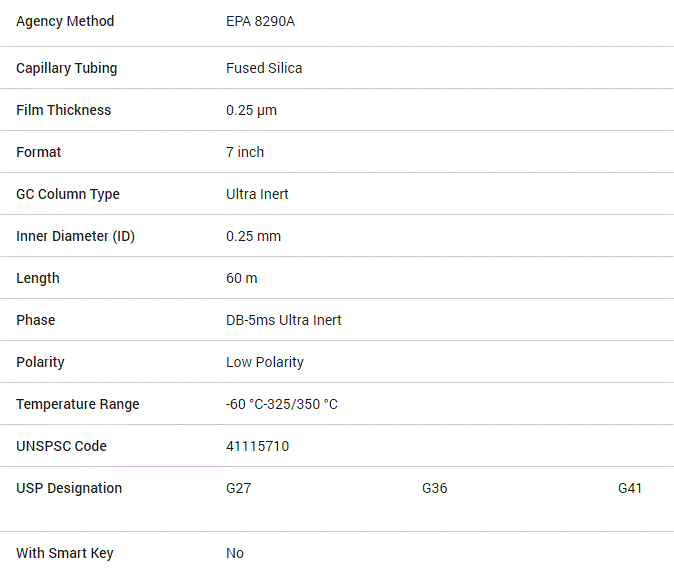Select the -60 °C-325/350 °C temperature range

(282, 404)
